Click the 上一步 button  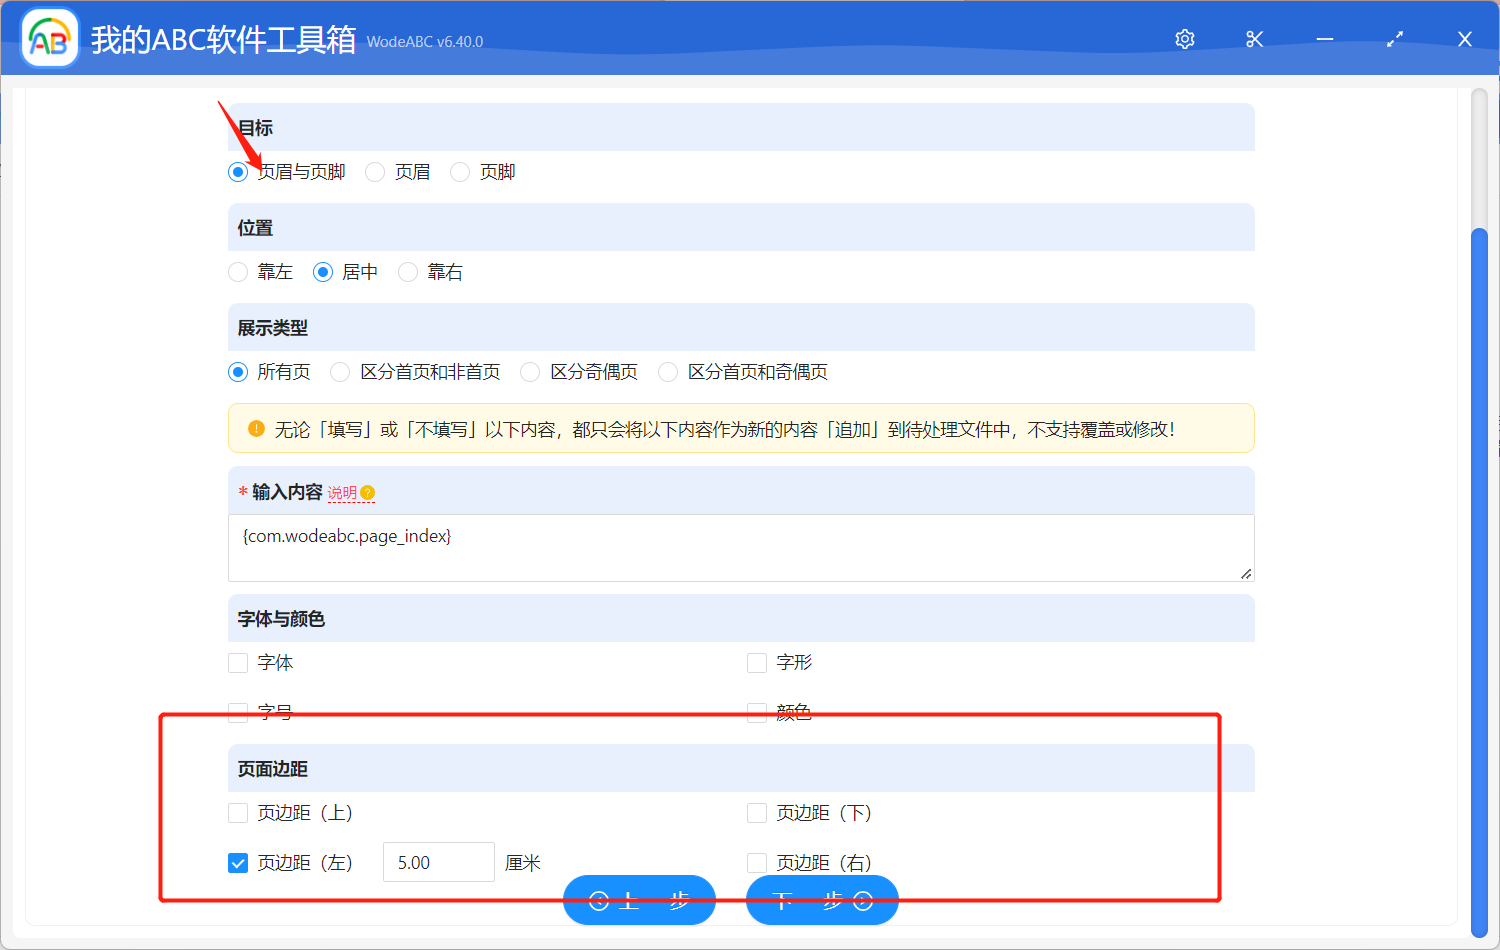point(639,899)
